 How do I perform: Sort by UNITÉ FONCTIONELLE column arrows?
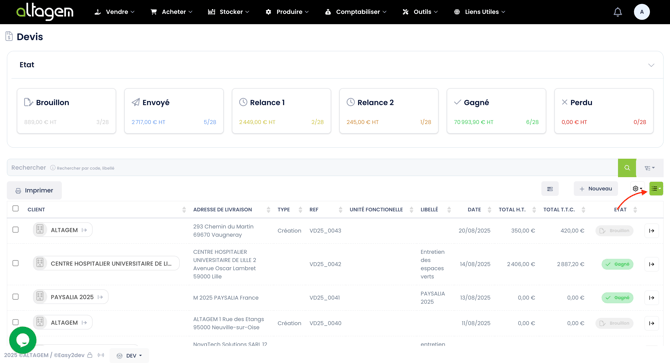(411, 210)
